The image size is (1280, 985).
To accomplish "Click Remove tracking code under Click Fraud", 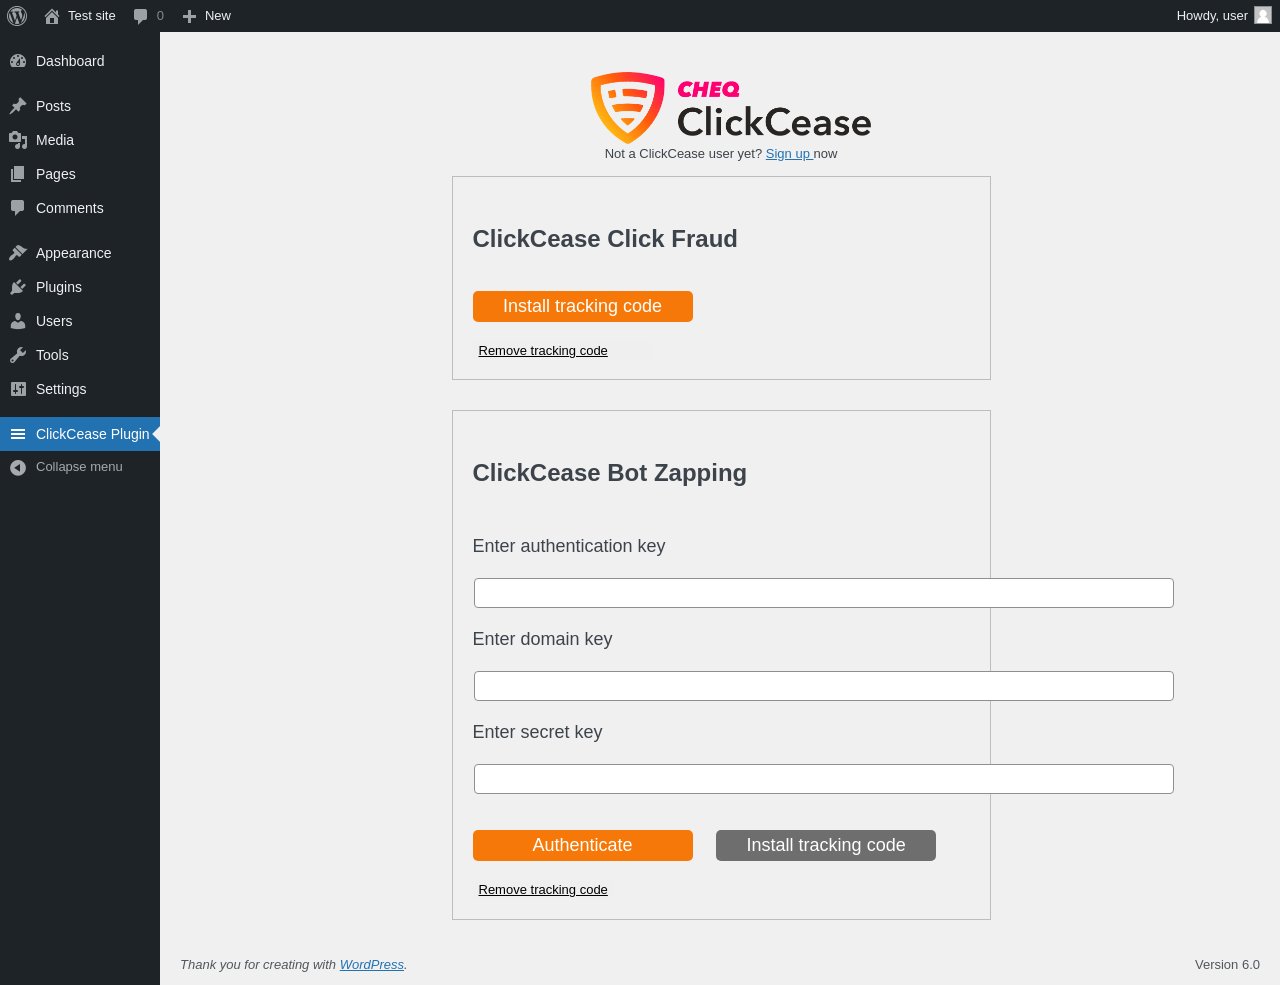I will click(x=543, y=351).
